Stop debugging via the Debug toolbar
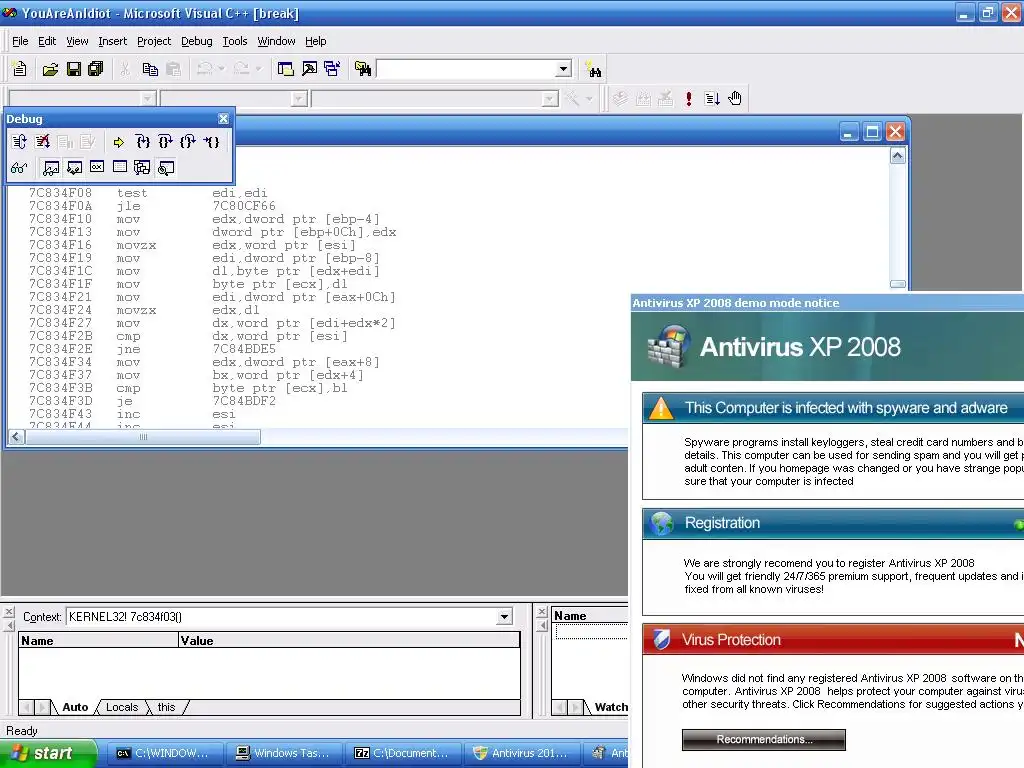 pyautogui.click(x=42, y=142)
